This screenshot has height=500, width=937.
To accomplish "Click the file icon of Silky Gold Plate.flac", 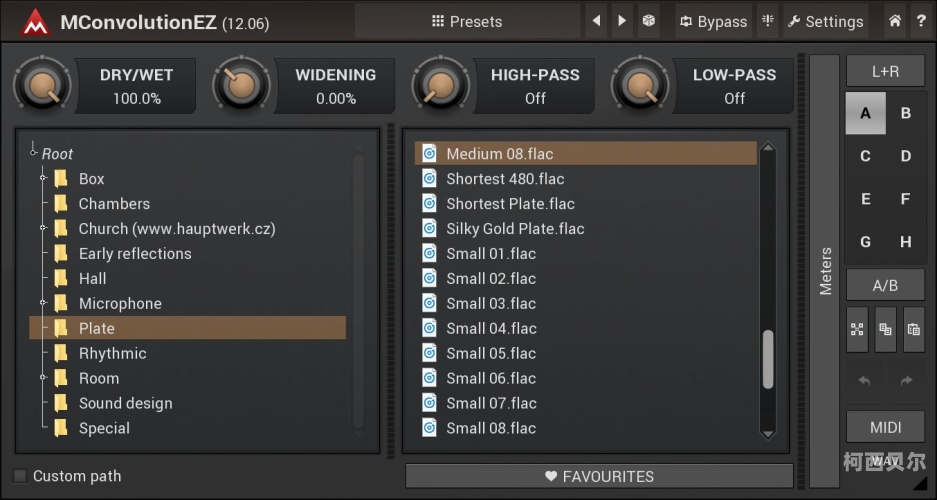I will pos(429,228).
